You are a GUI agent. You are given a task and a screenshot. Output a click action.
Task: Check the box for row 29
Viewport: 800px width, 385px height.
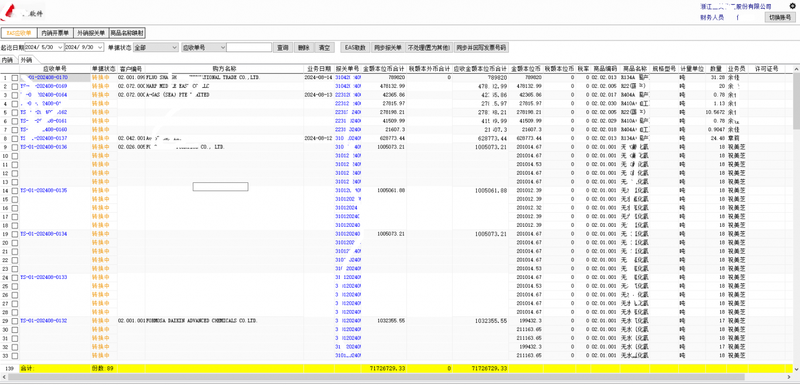coord(15,321)
